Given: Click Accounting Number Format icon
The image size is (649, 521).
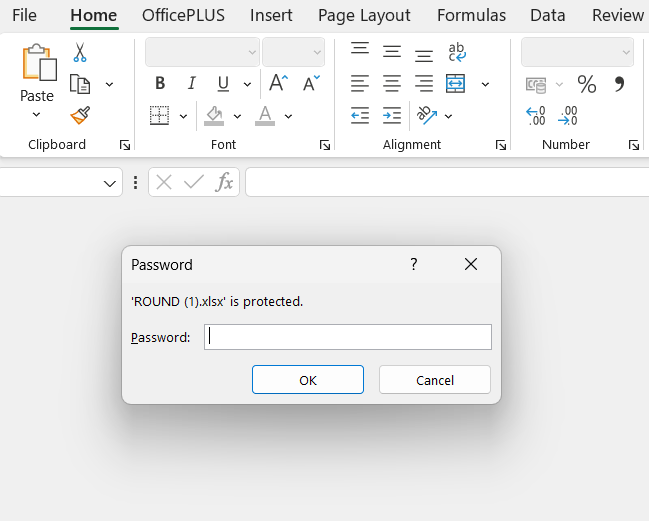Looking at the screenshot, I should pos(536,85).
